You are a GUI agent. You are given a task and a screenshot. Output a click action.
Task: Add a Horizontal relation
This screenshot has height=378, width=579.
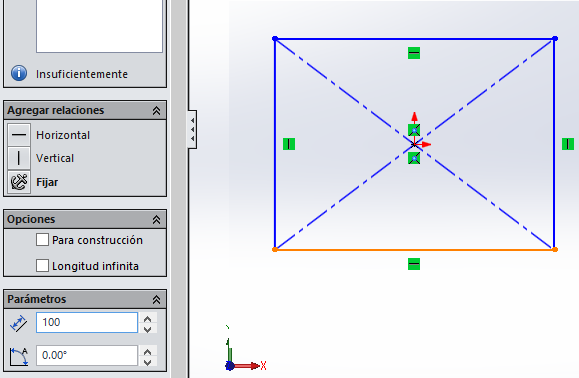point(63,135)
